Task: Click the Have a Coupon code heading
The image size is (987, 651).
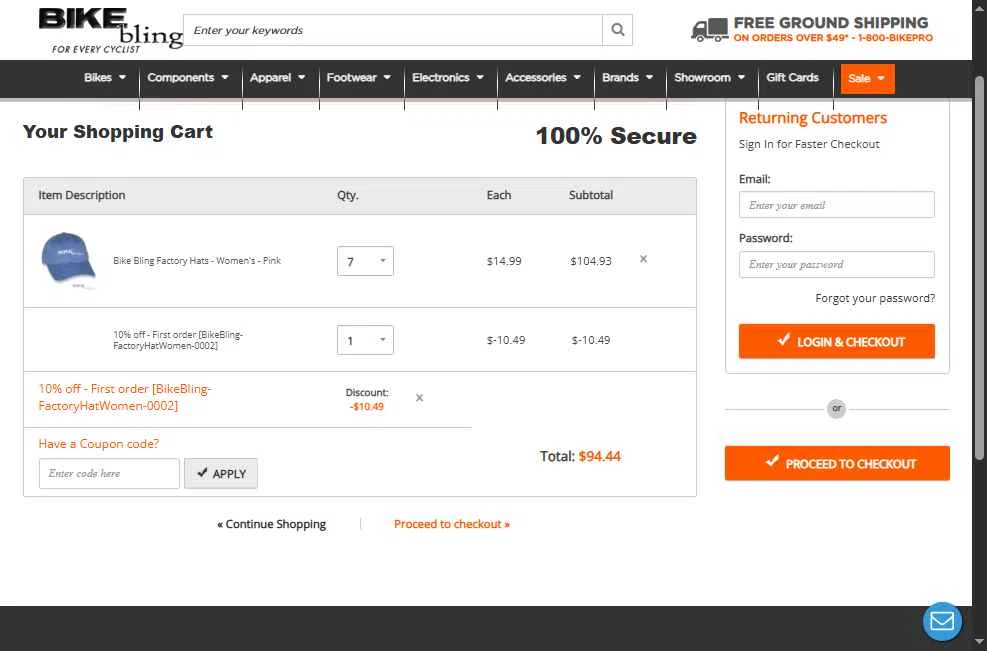Action: pyautogui.click(x=99, y=444)
